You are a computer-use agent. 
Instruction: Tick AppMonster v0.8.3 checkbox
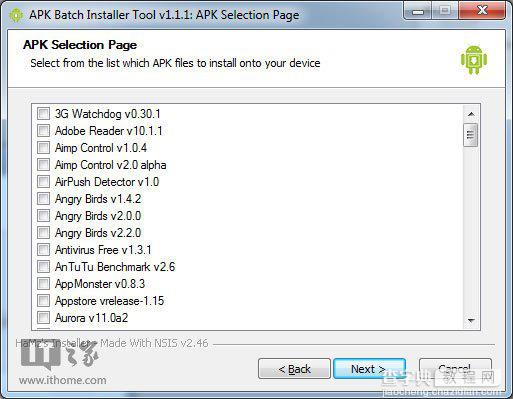click(43, 283)
